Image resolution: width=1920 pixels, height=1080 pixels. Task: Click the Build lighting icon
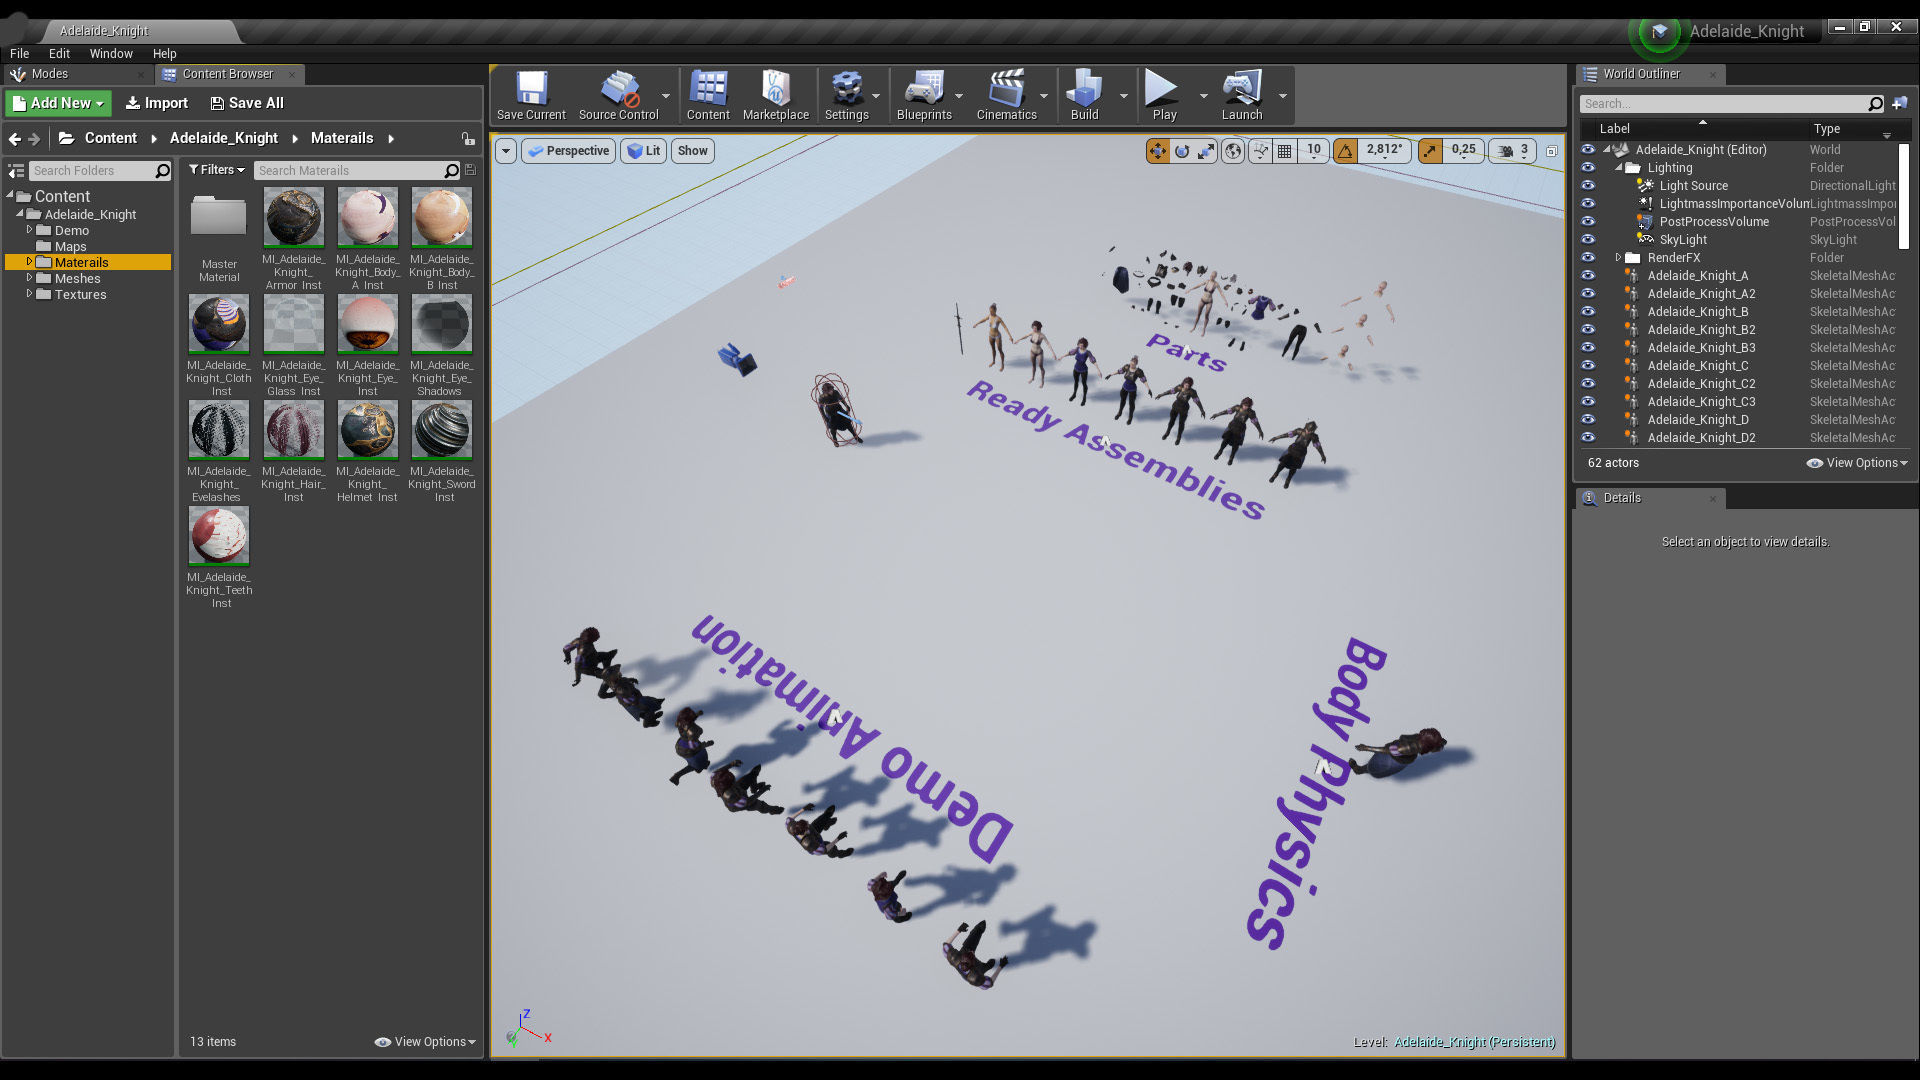tap(1084, 95)
